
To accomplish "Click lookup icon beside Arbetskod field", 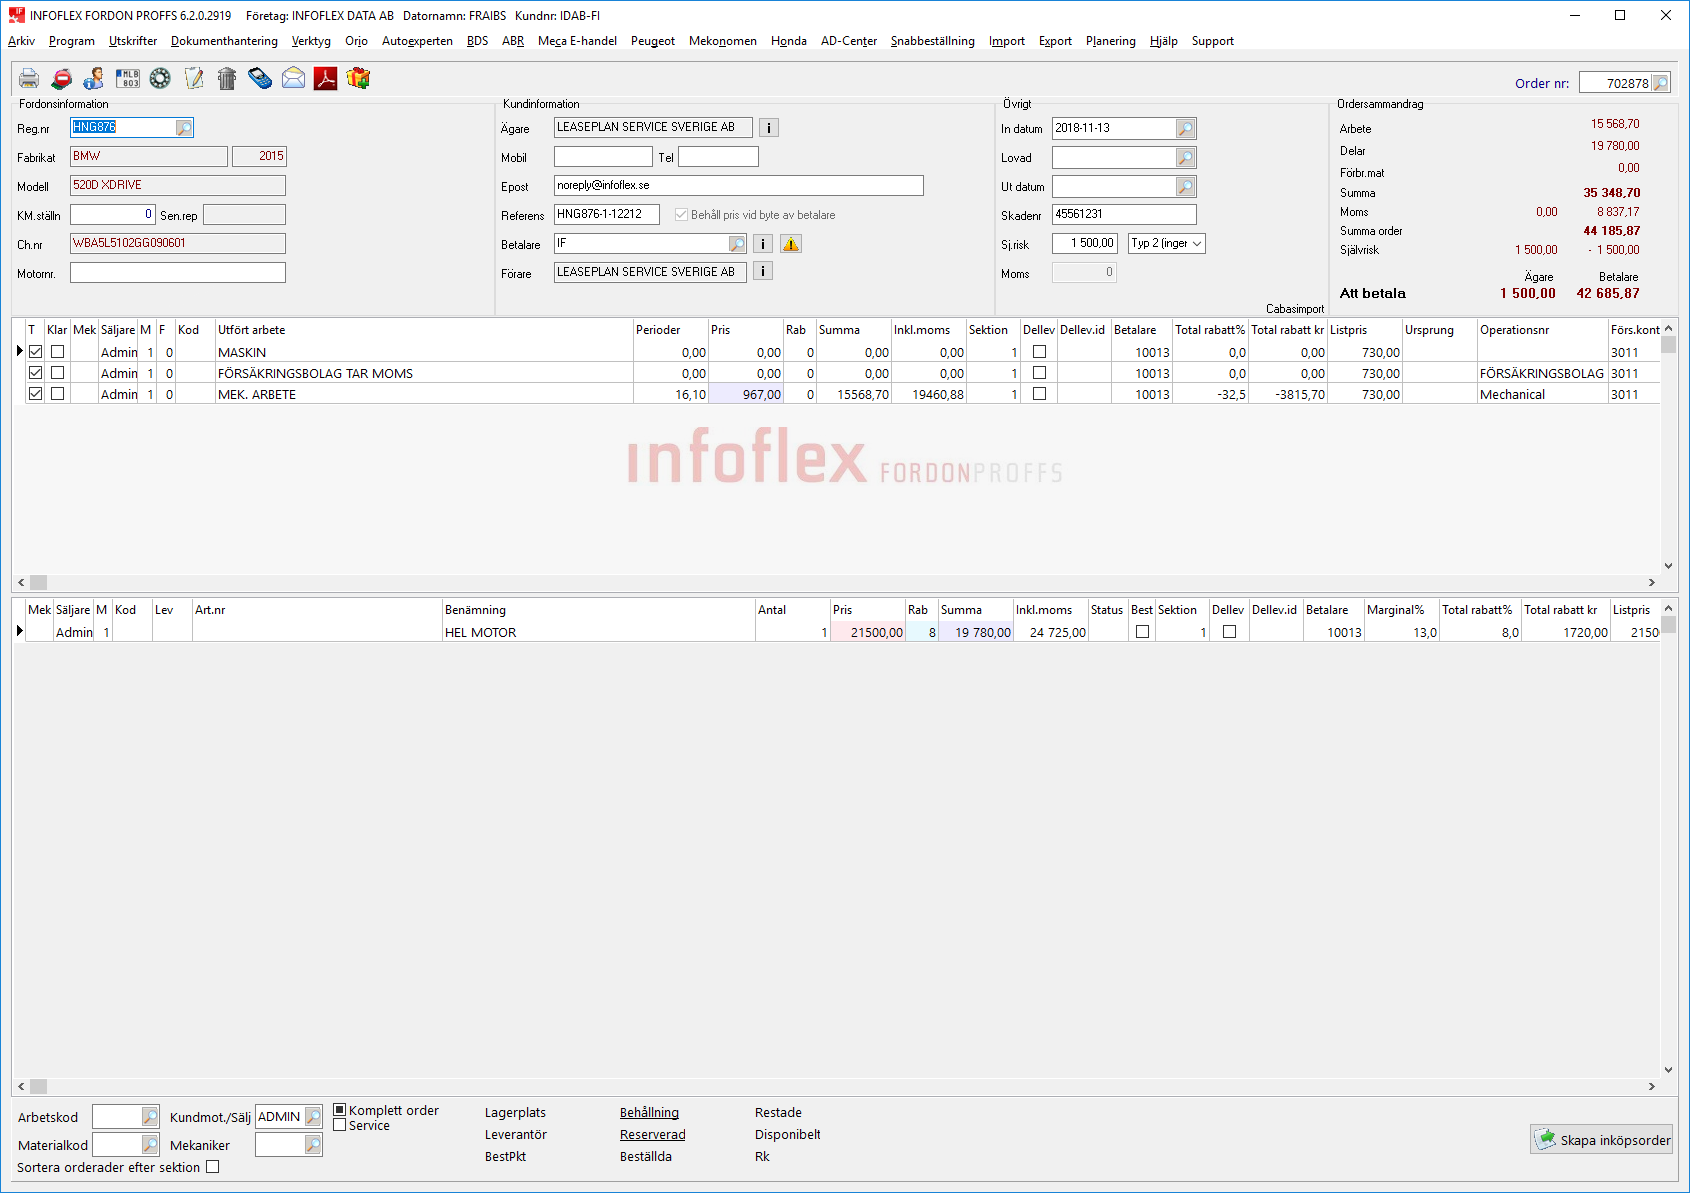I will click(x=150, y=1116).
